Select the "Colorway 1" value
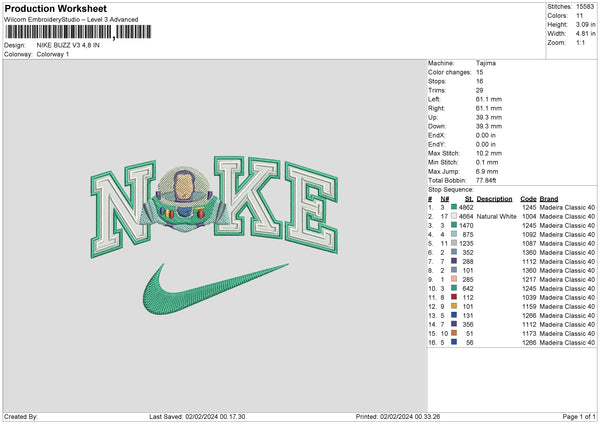600x424 pixels. tap(53, 54)
